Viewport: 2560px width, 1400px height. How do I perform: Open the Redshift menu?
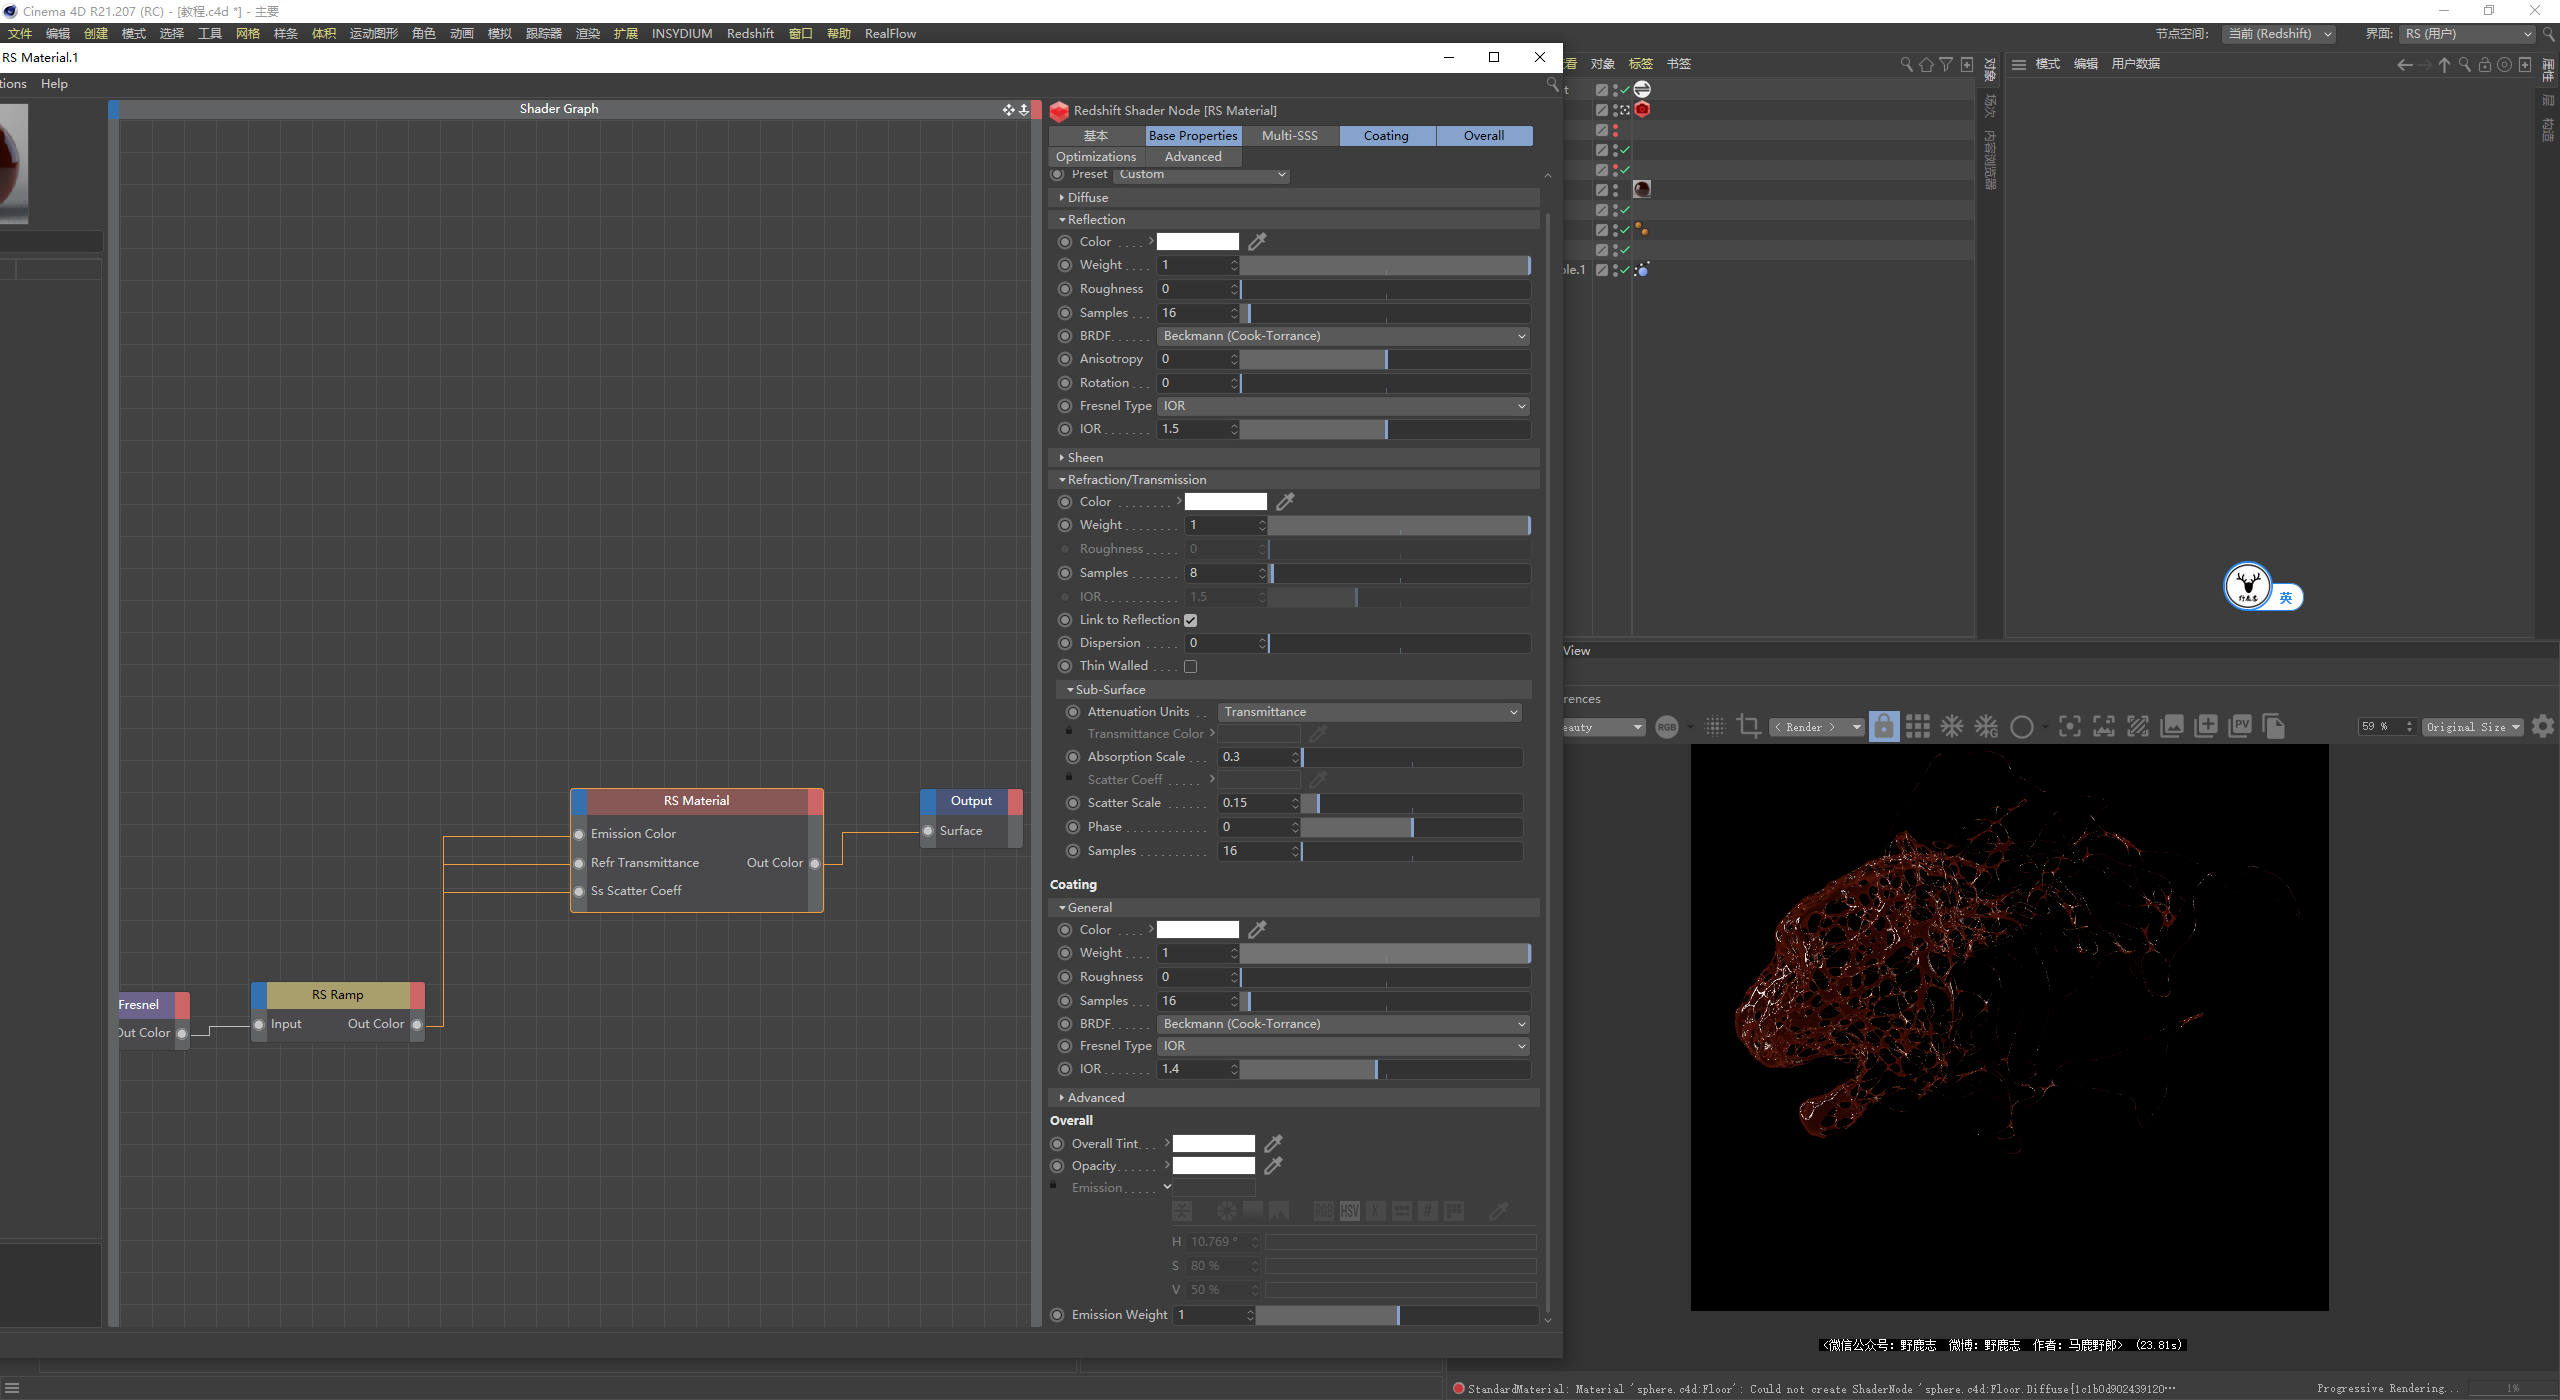click(x=750, y=33)
